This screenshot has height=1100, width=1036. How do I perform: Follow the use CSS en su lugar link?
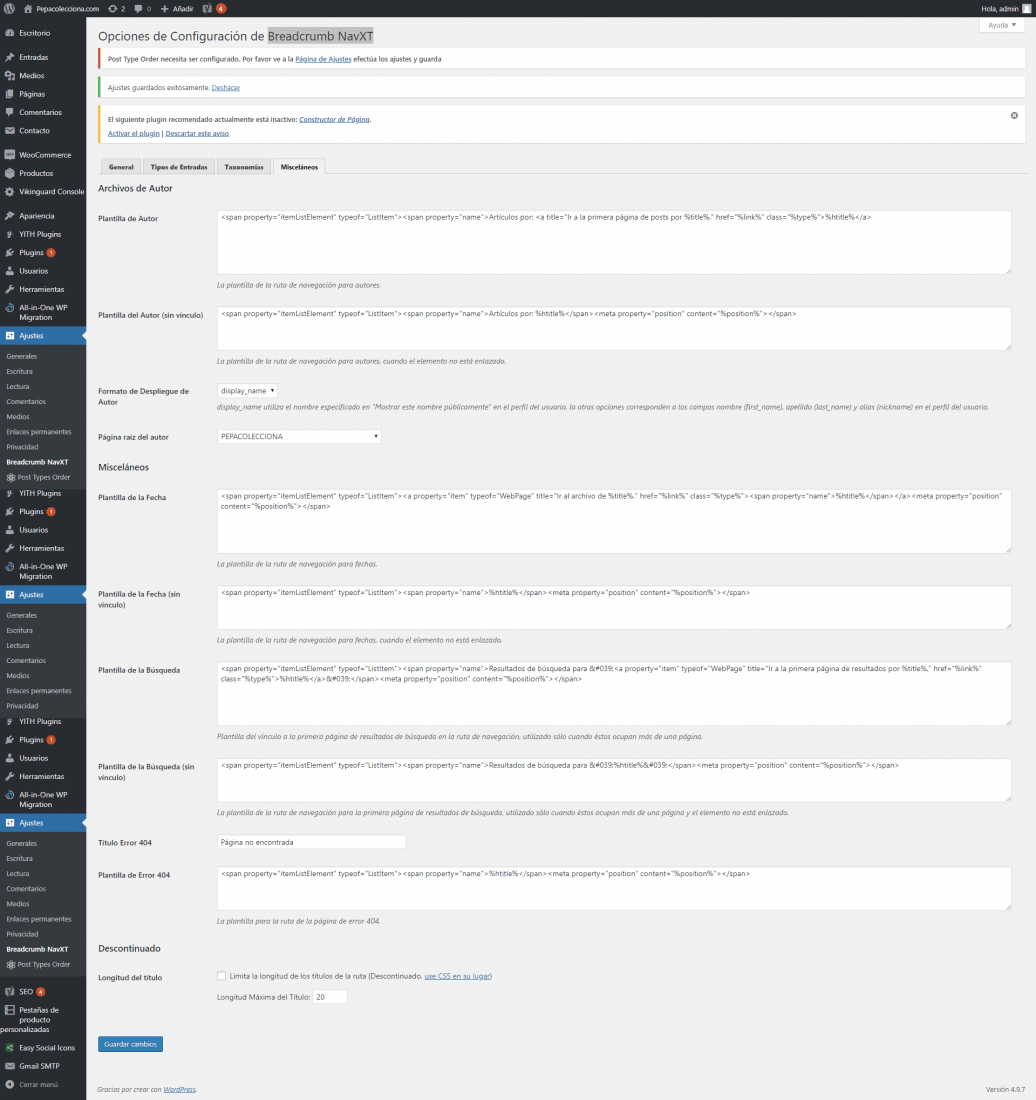click(457, 976)
